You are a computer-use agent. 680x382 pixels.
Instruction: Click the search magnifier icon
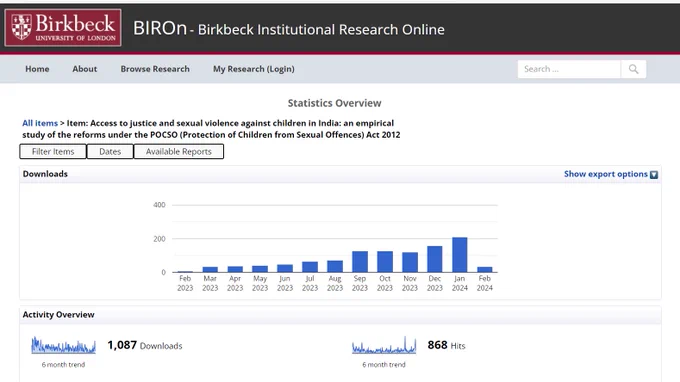pos(633,69)
